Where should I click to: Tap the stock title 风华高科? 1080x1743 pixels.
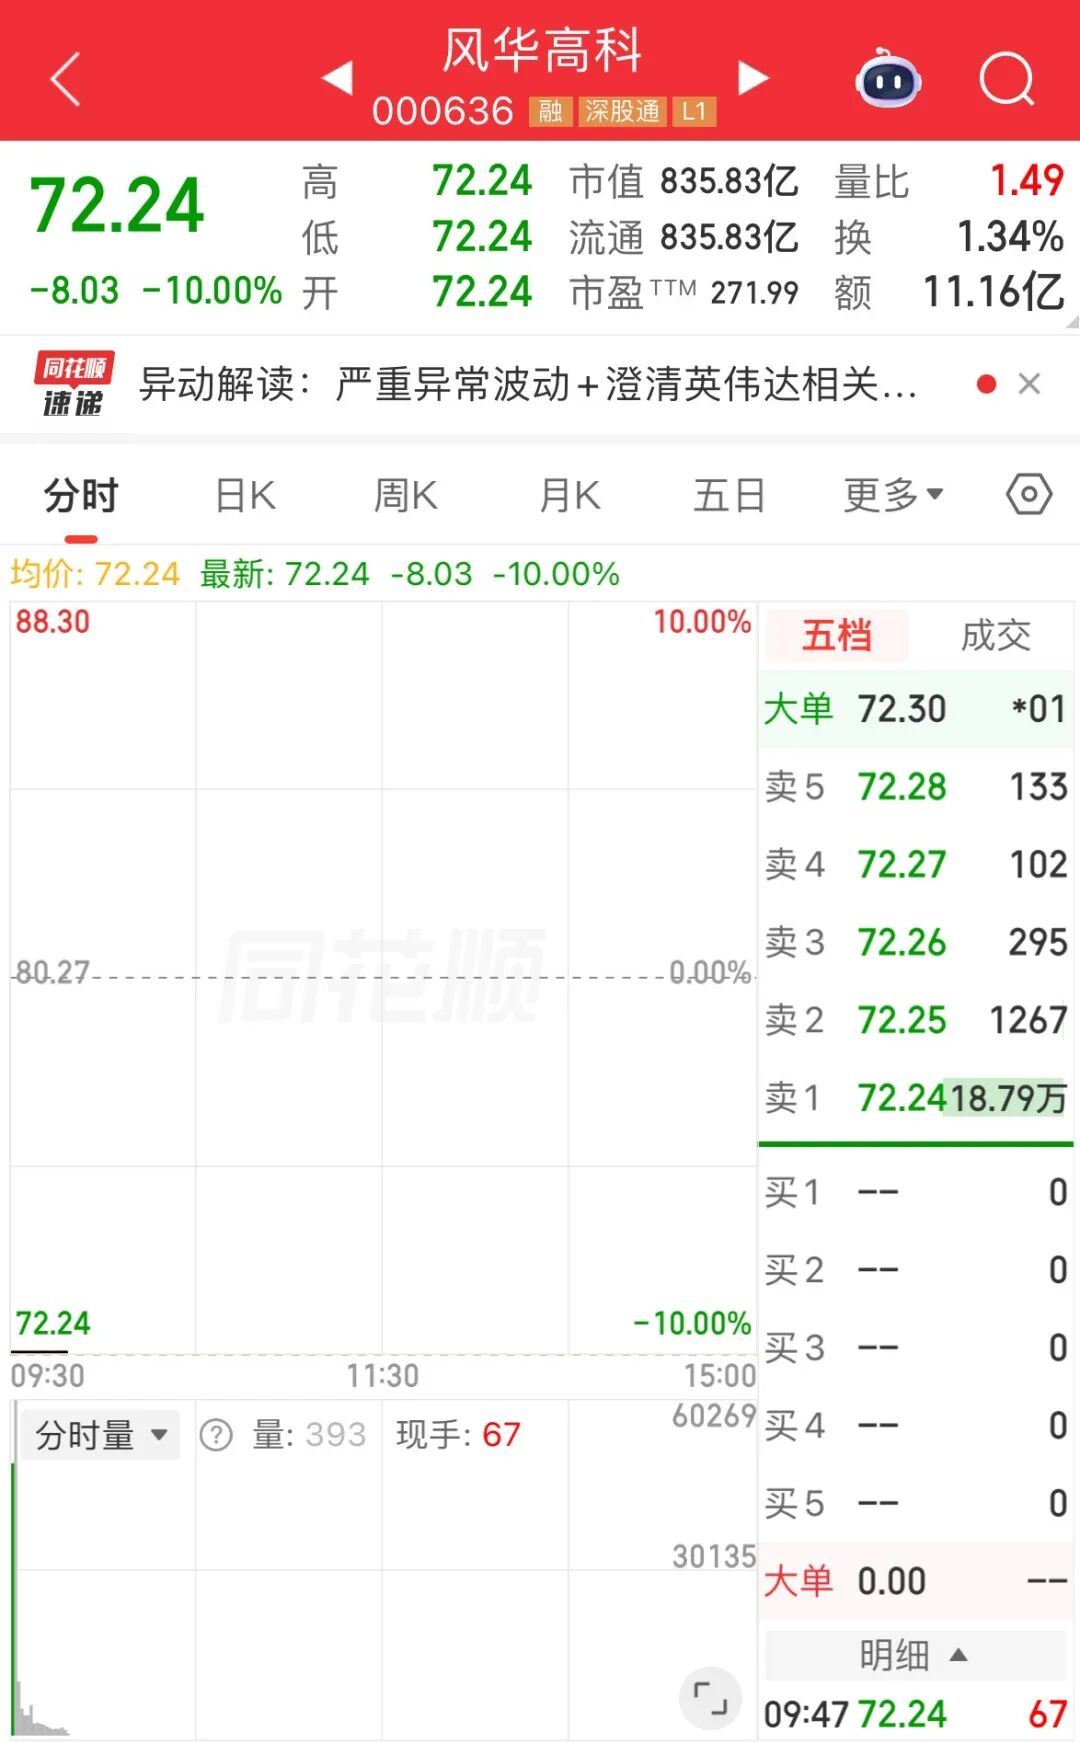point(542,50)
